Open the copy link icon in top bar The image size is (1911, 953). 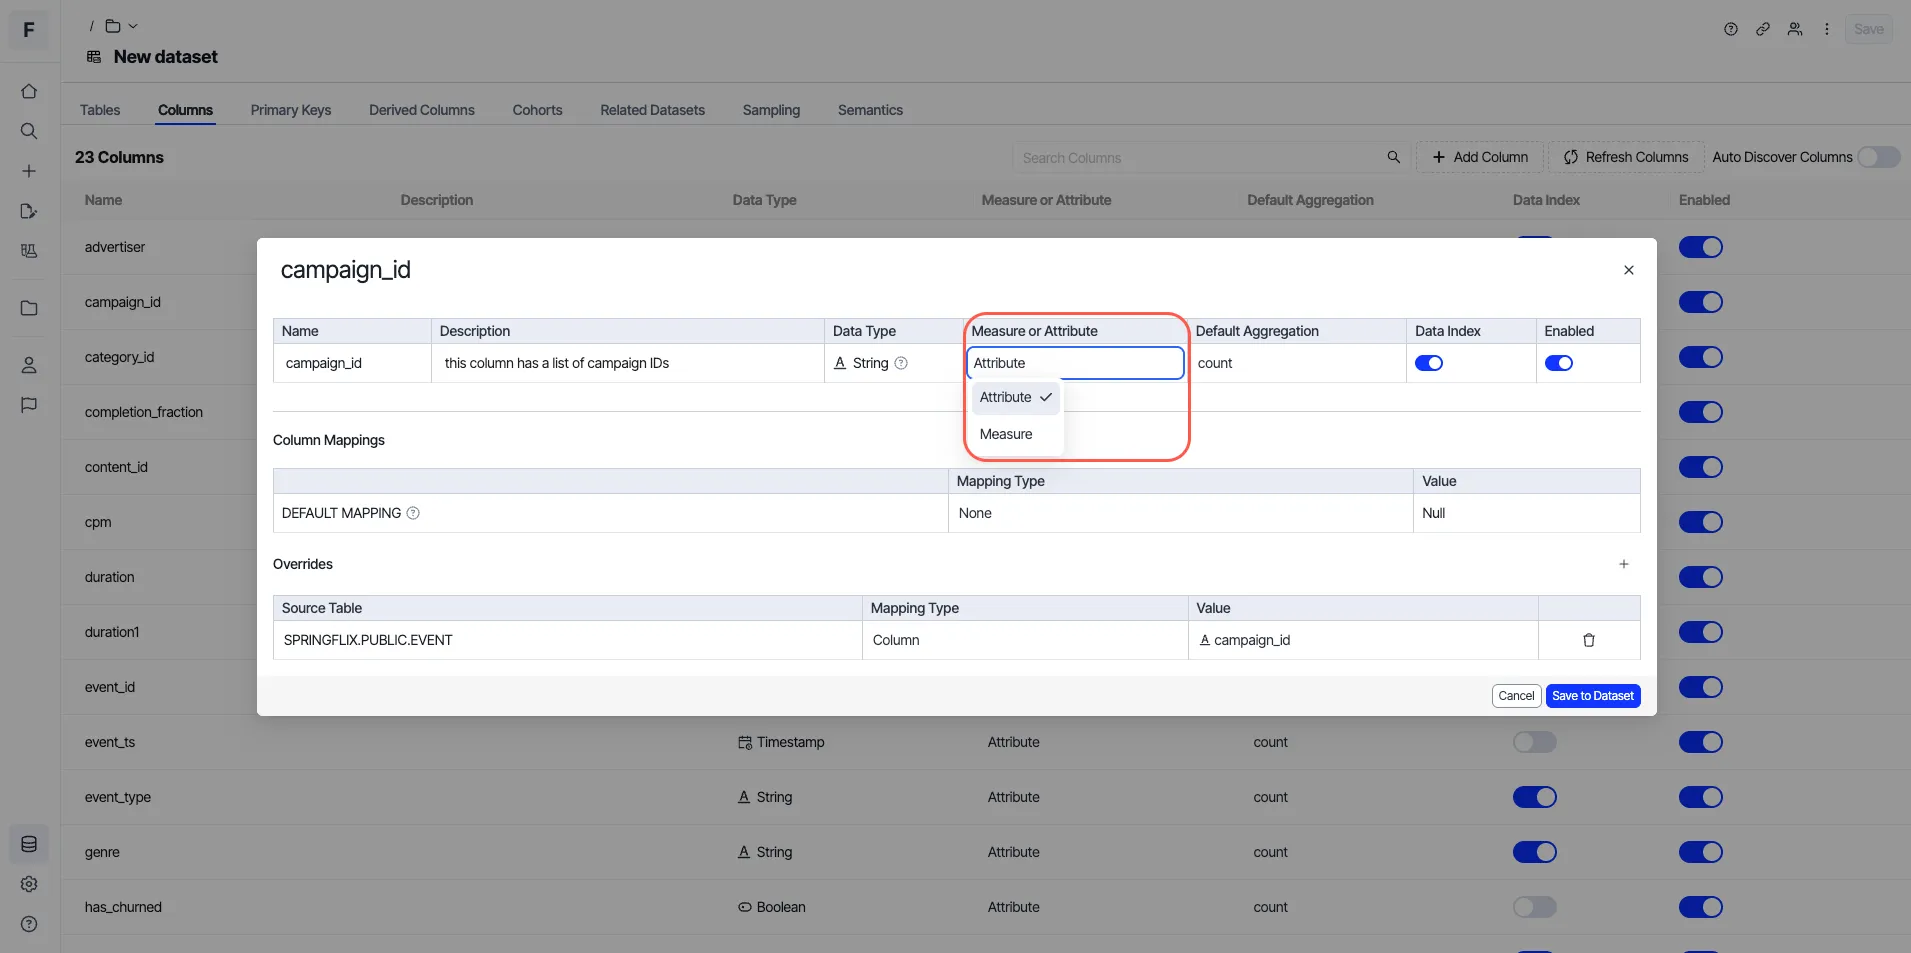click(x=1763, y=29)
